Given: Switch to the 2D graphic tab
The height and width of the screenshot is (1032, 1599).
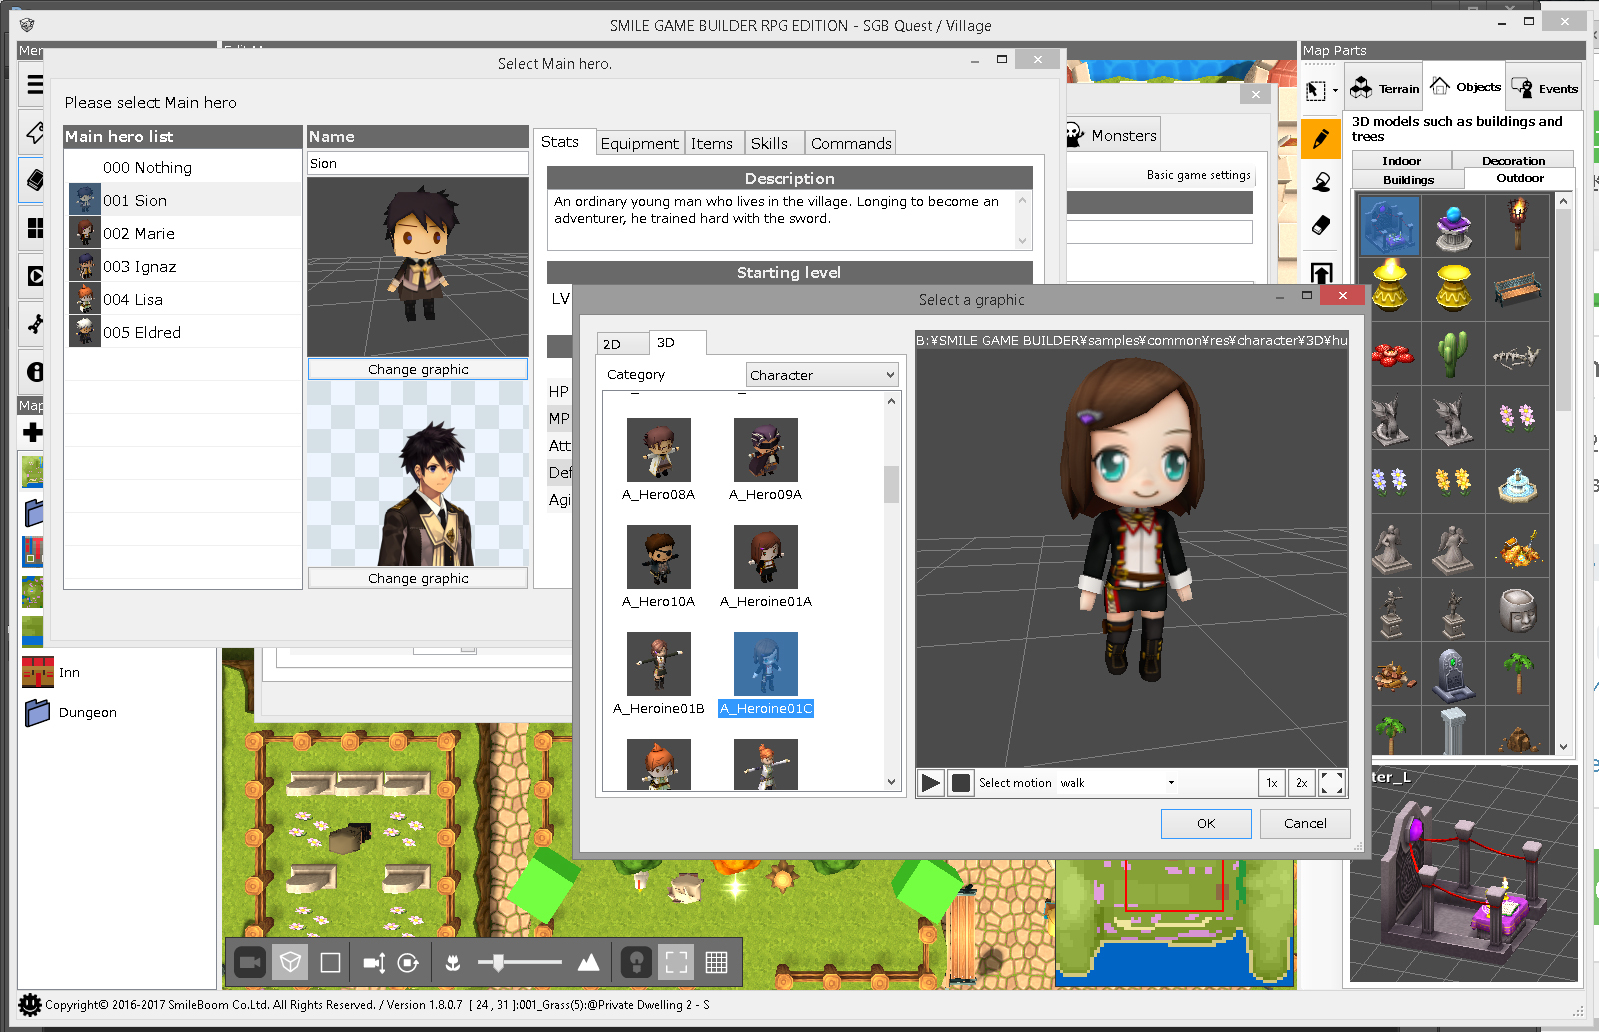Looking at the screenshot, I should click(621, 344).
